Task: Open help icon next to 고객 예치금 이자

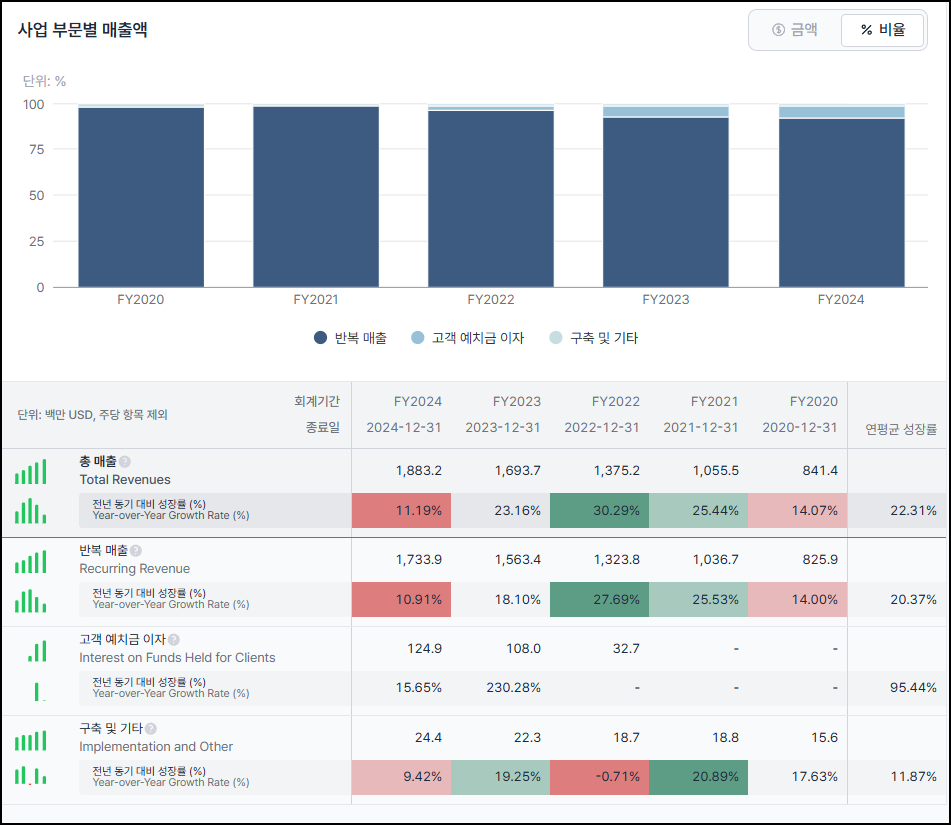Action: pos(174,640)
